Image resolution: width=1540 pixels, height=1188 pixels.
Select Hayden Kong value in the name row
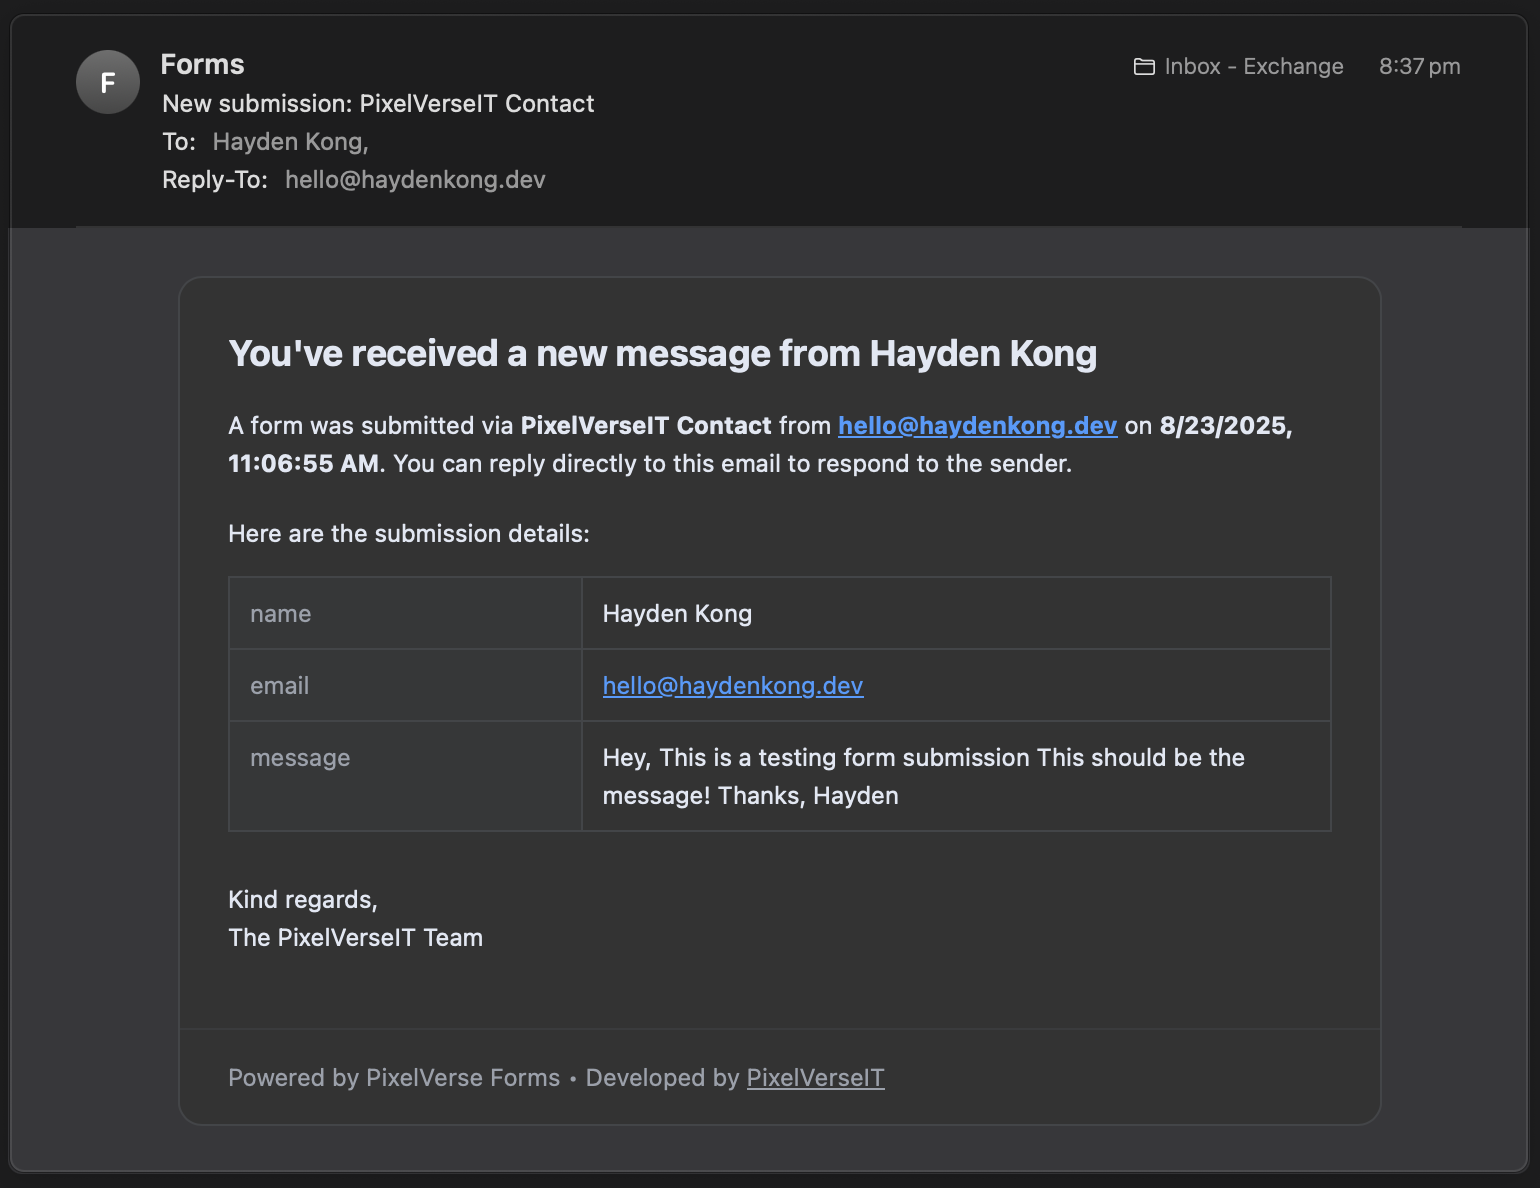[676, 613]
